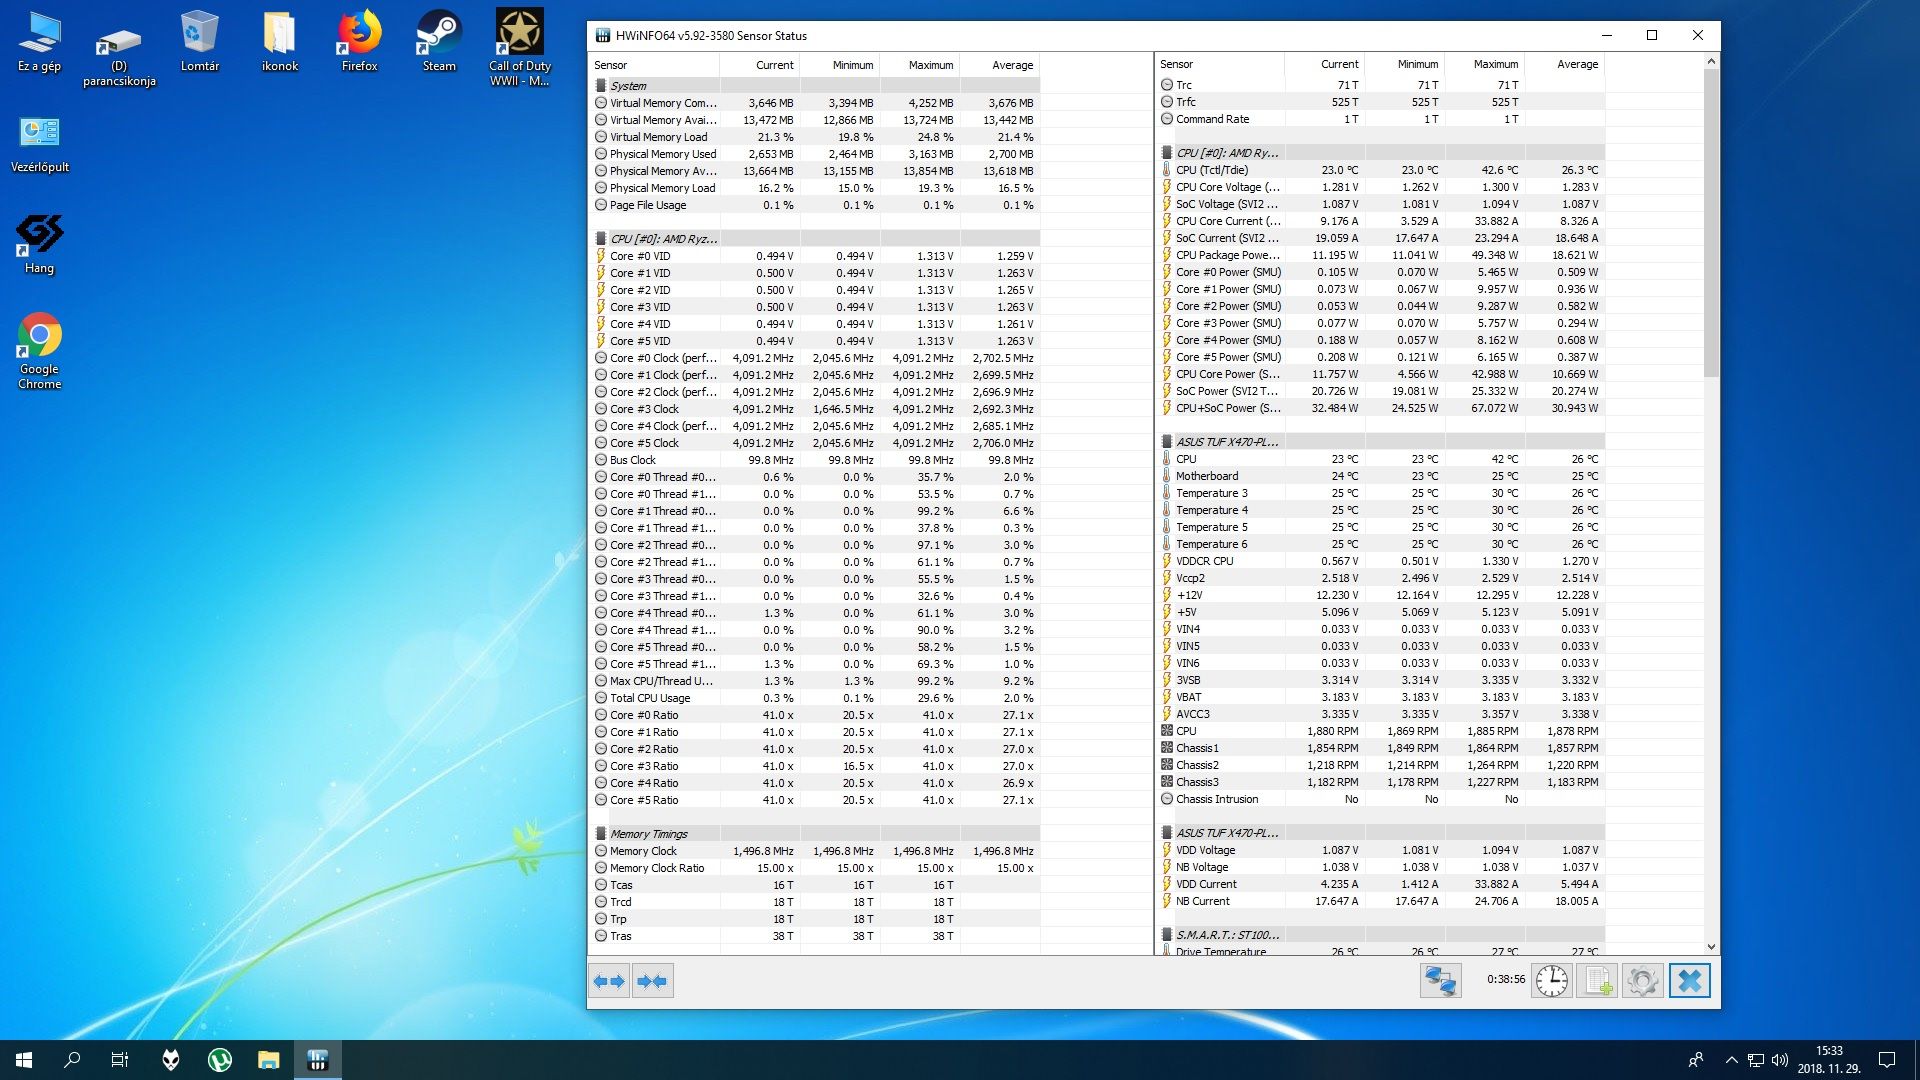1920x1080 pixels.
Task: Open Vezérlőpult control panel icon
Action: click(x=40, y=144)
